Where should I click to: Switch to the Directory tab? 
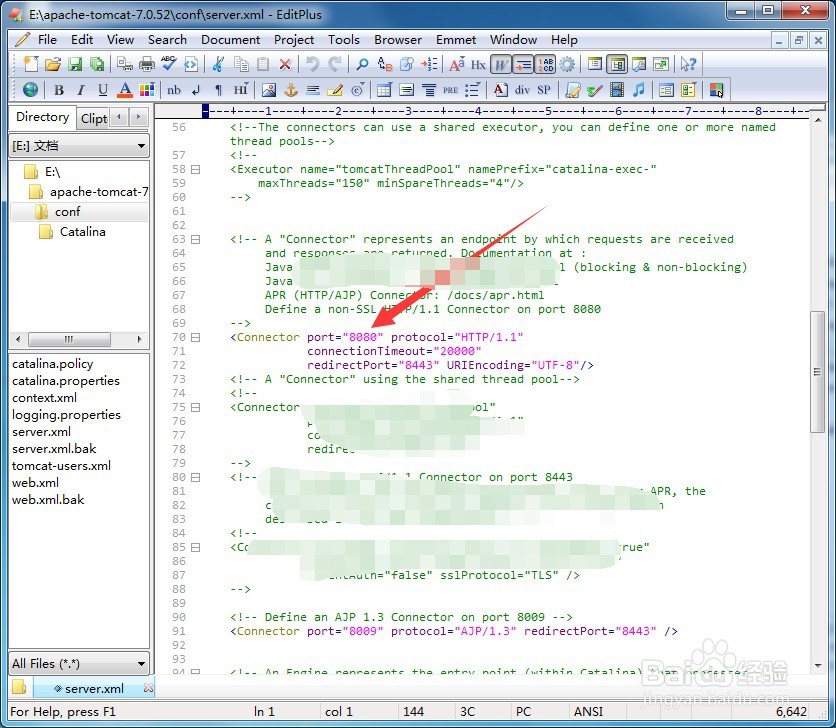(x=43, y=117)
